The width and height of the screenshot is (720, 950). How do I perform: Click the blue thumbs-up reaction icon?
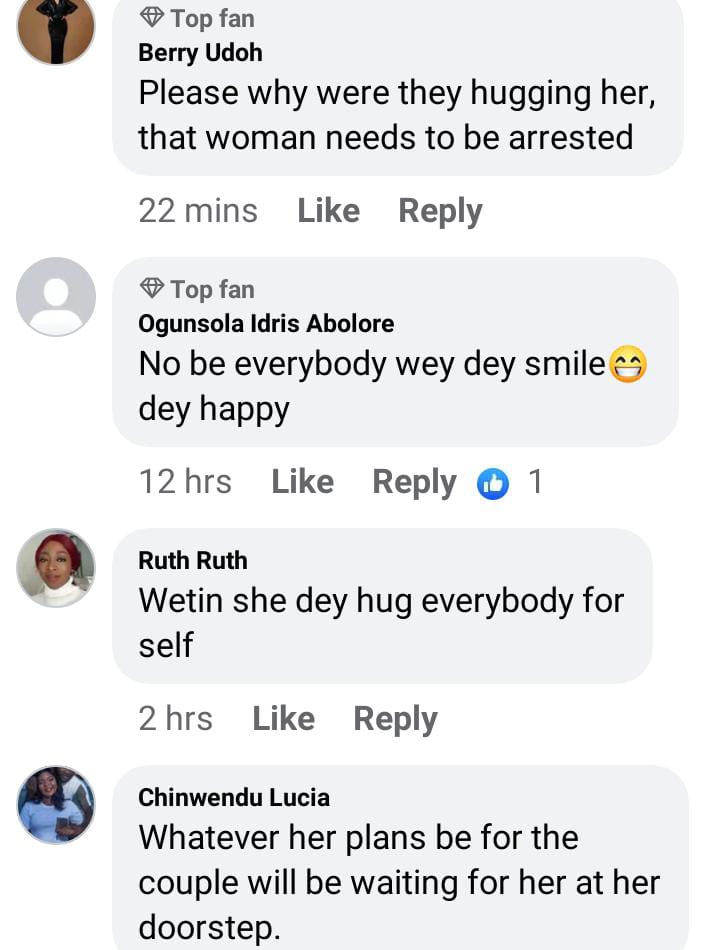coord(493,483)
